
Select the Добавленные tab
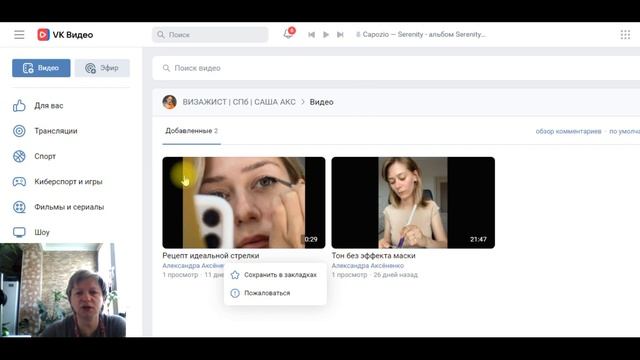191,131
